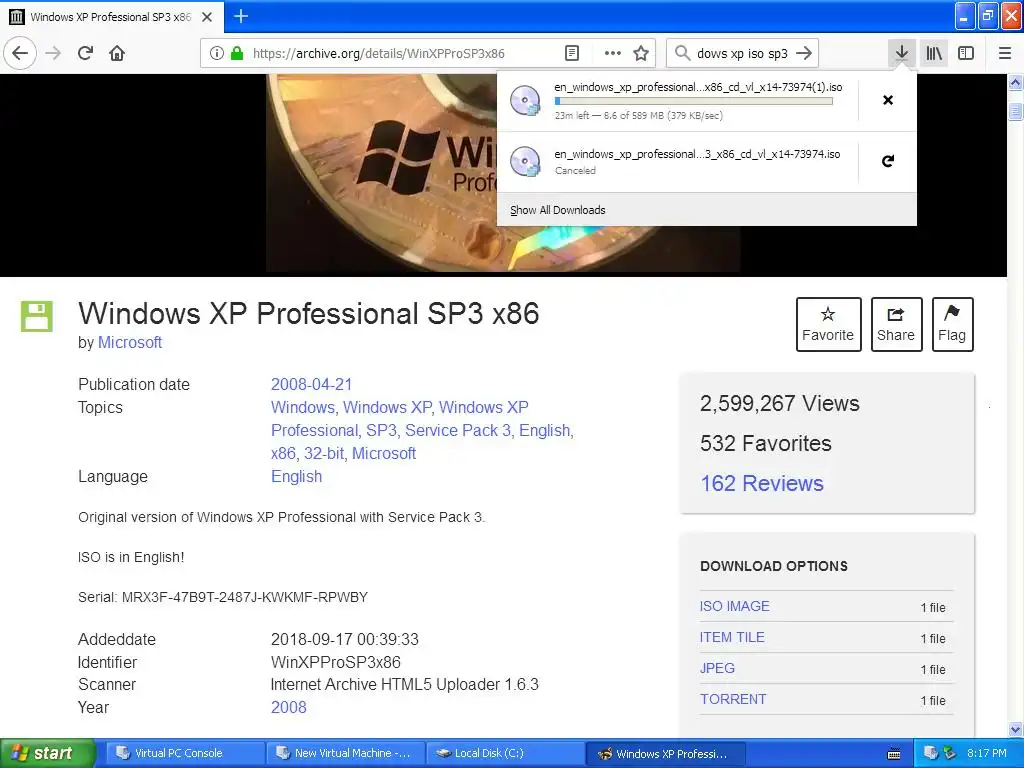This screenshot has width=1024, height=768.
Task: Open the 32-bit topic link
Action: pos(324,453)
